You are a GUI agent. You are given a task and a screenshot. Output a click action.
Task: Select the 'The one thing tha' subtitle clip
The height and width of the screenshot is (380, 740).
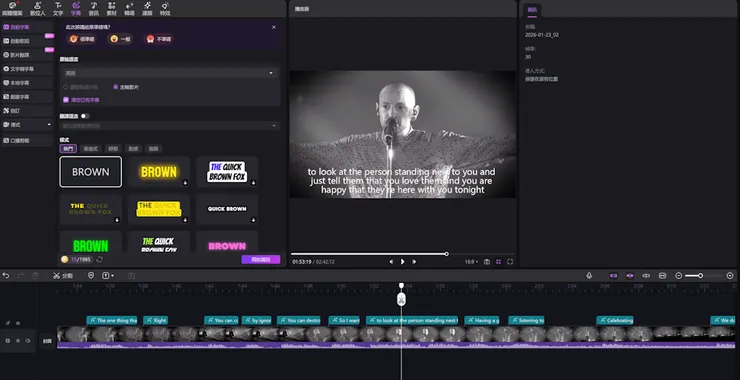pos(112,320)
